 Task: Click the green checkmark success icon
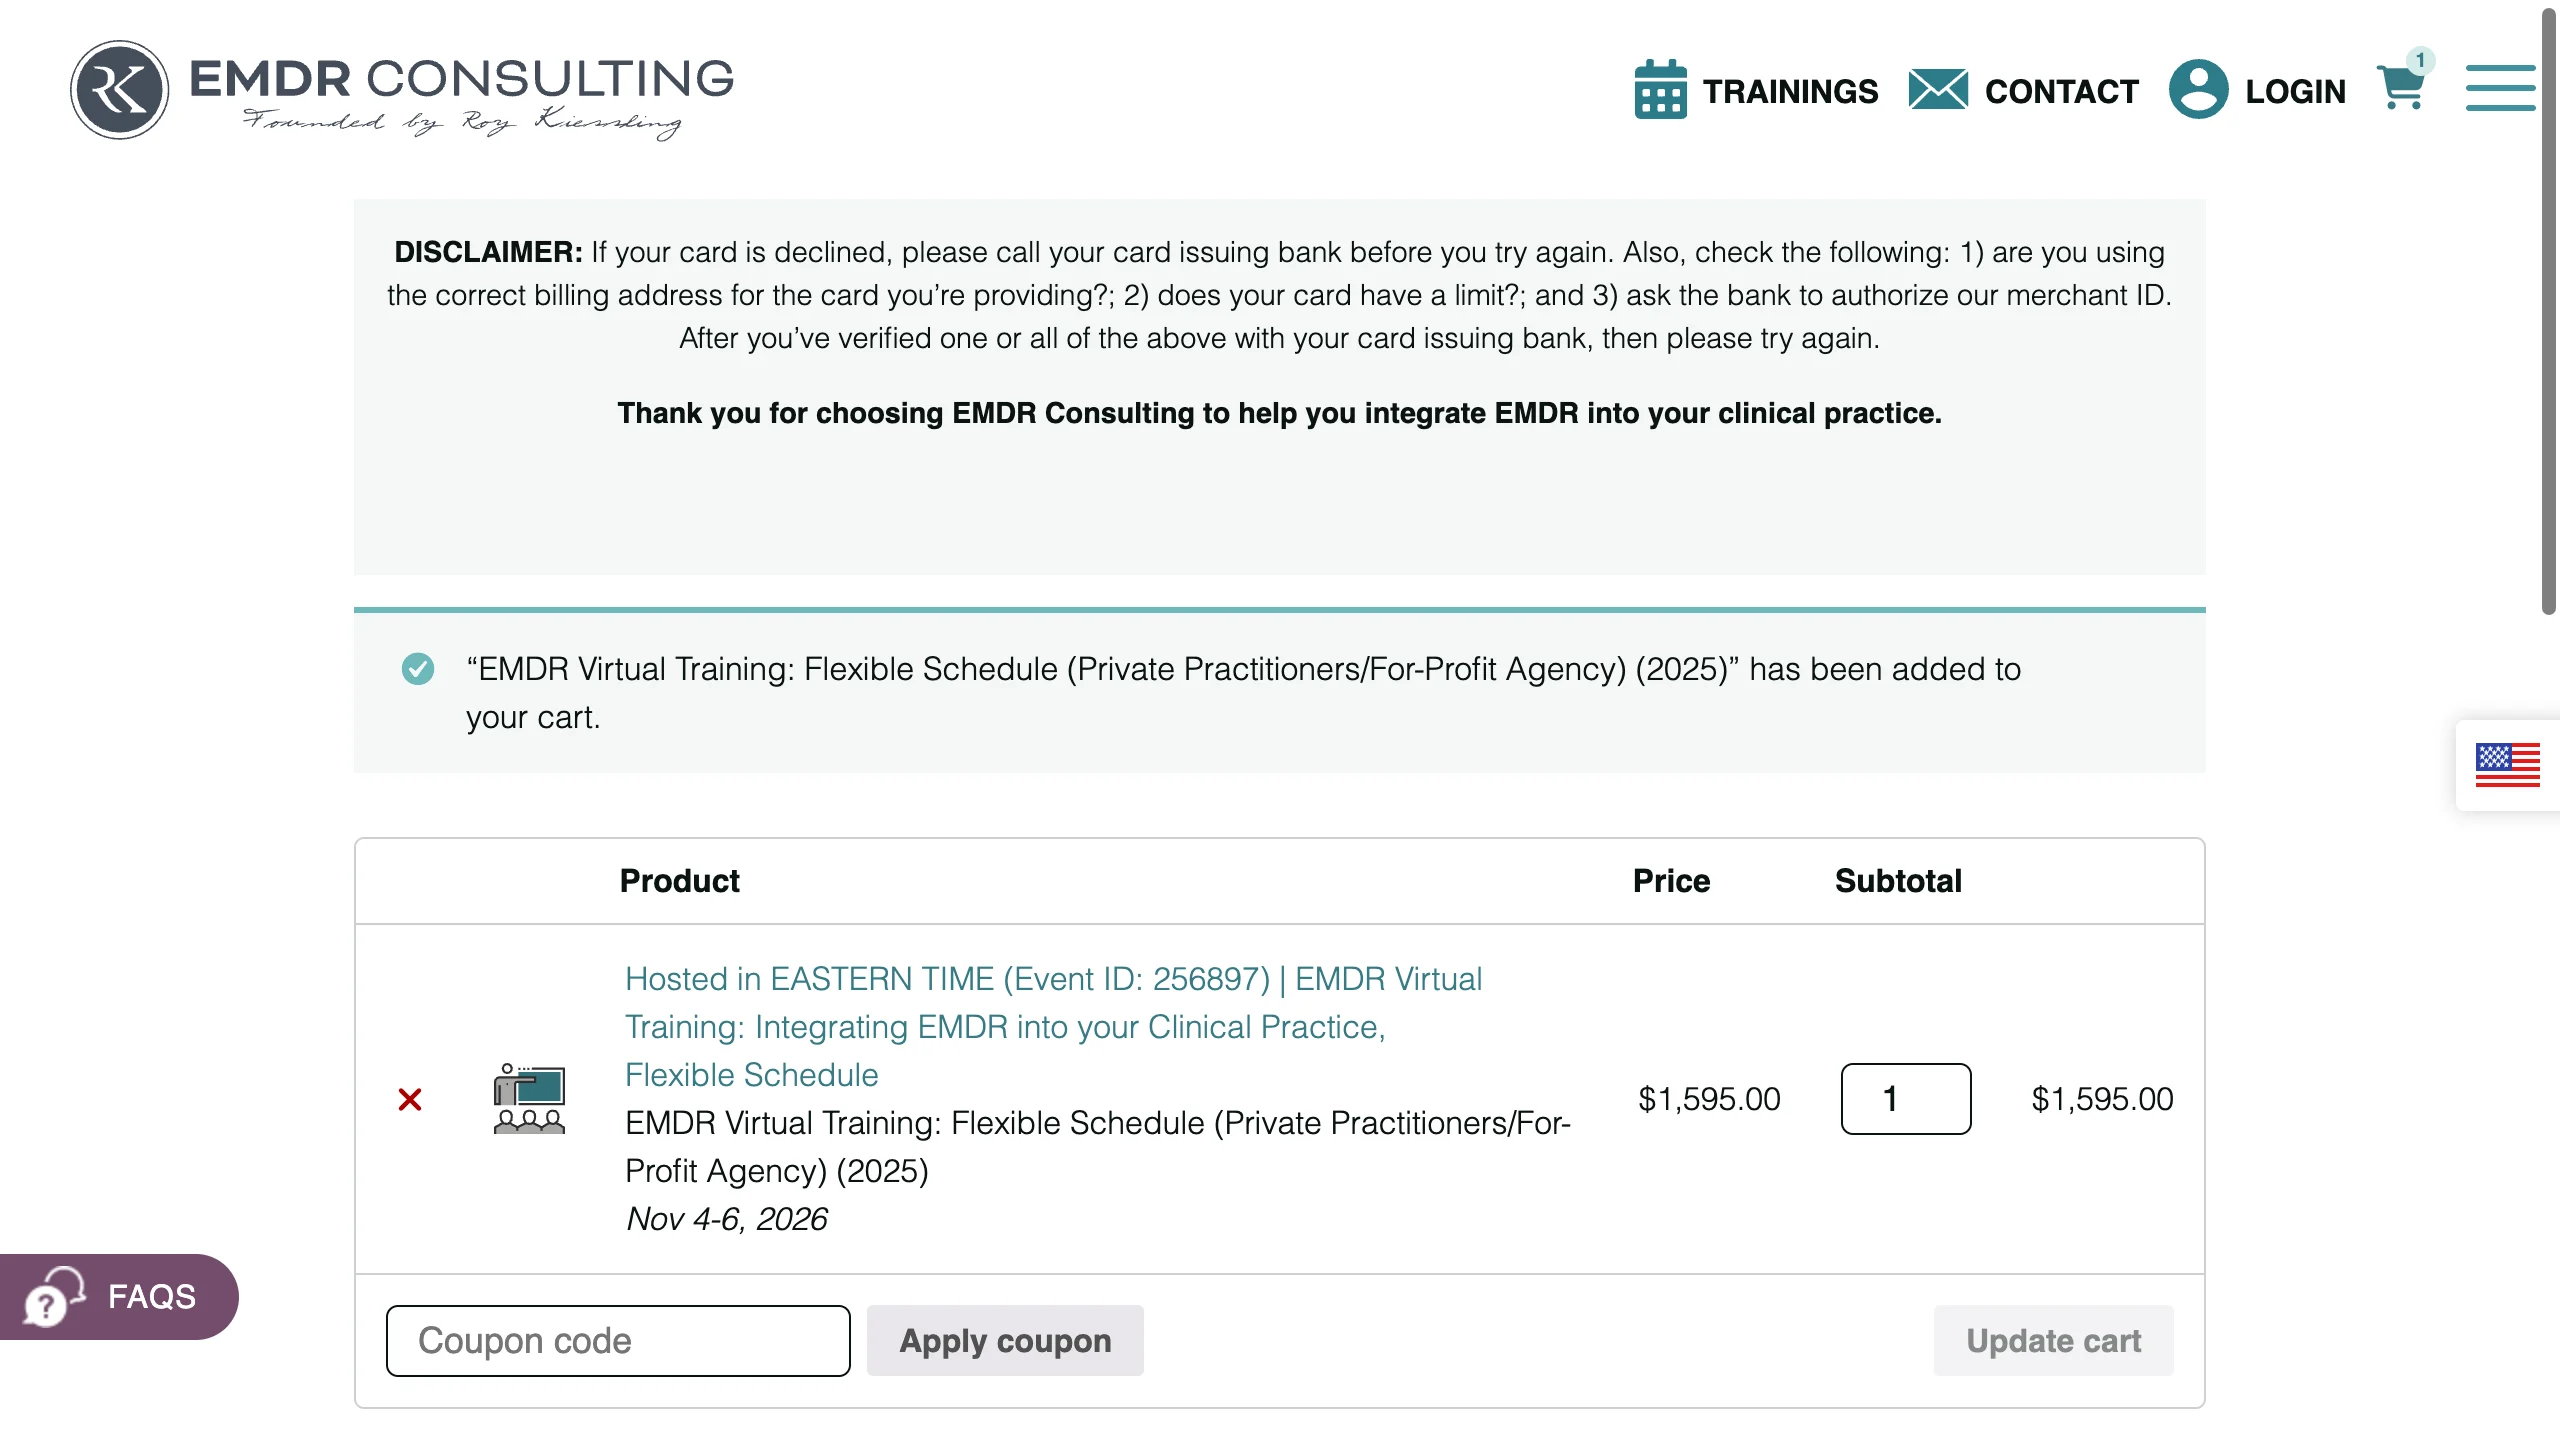418,669
